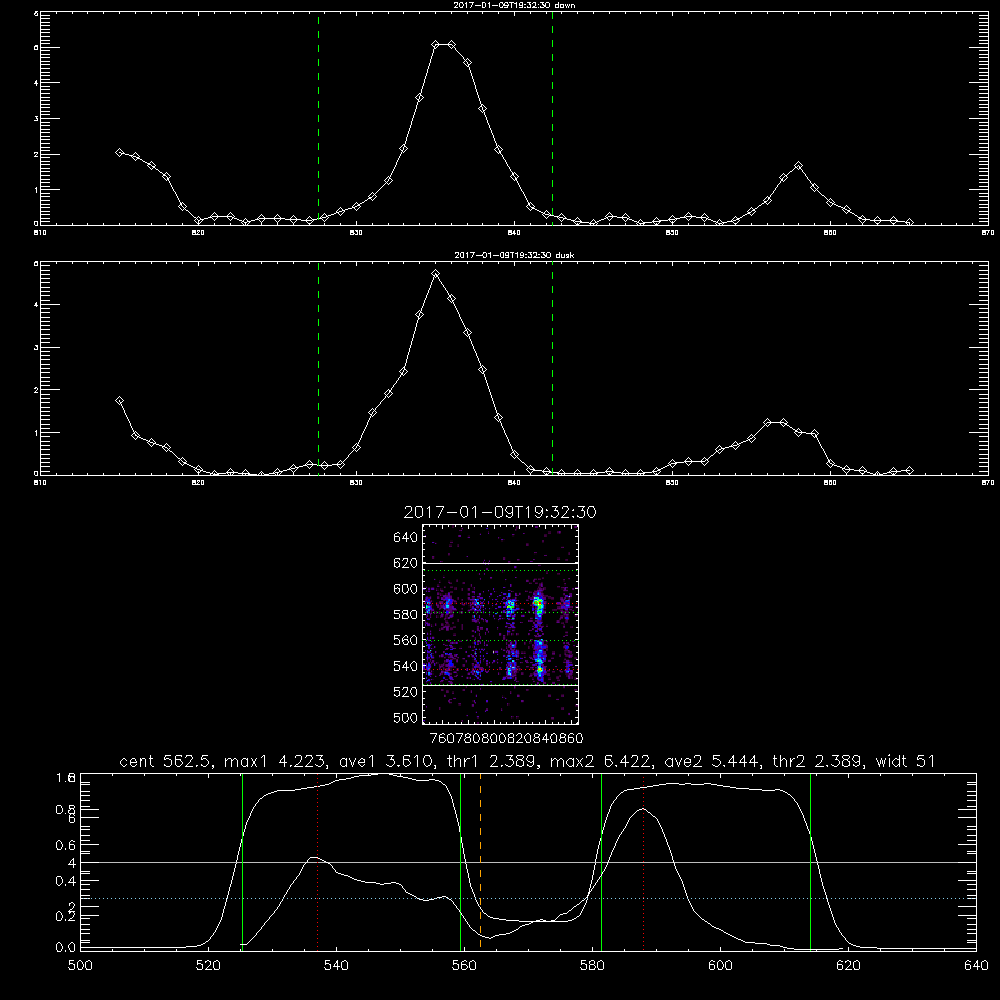The height and width of the screenshot is (1000, 1000).
Task: Click the "cent 562.5" value in stats line
Action: 168,761
